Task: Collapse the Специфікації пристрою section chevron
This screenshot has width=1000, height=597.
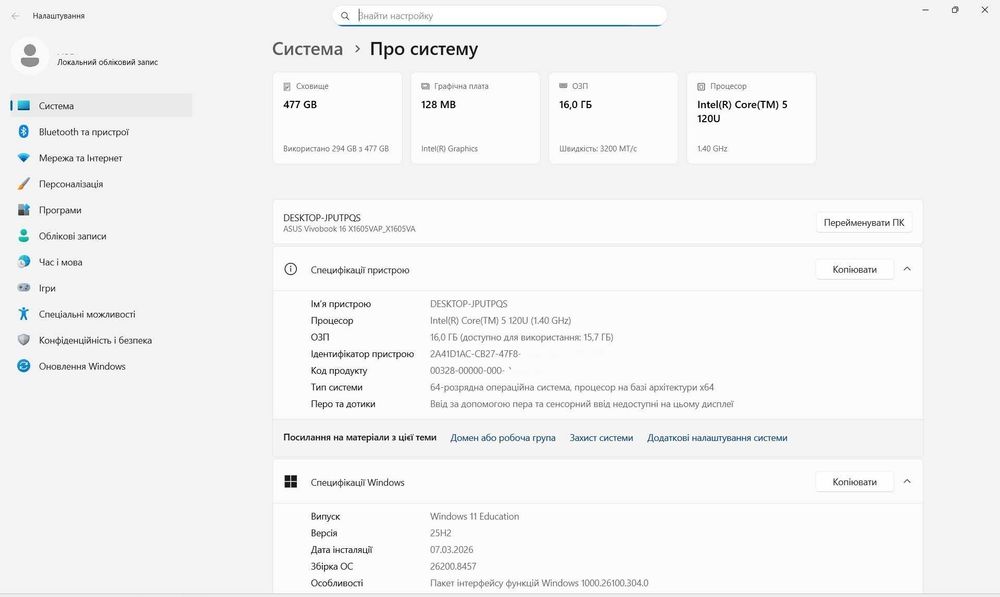Action: tap(907, 269)
